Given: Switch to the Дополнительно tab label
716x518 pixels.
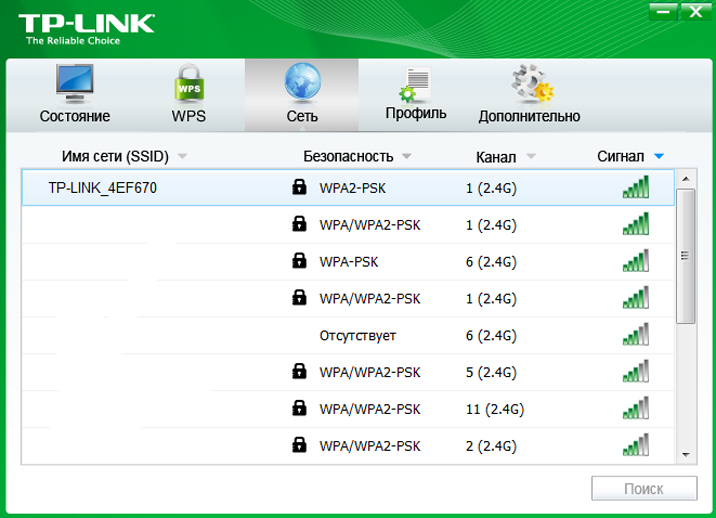Looking at the screenshot, I should click(529, 116).
